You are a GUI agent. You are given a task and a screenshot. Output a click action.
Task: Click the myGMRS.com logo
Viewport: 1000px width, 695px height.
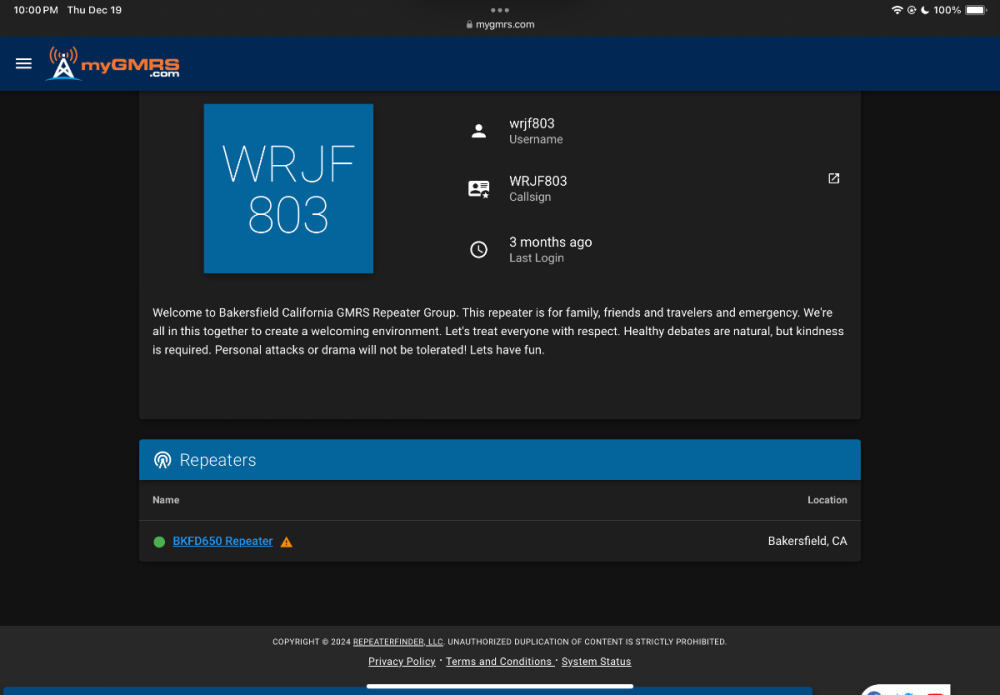pos(114,64)
